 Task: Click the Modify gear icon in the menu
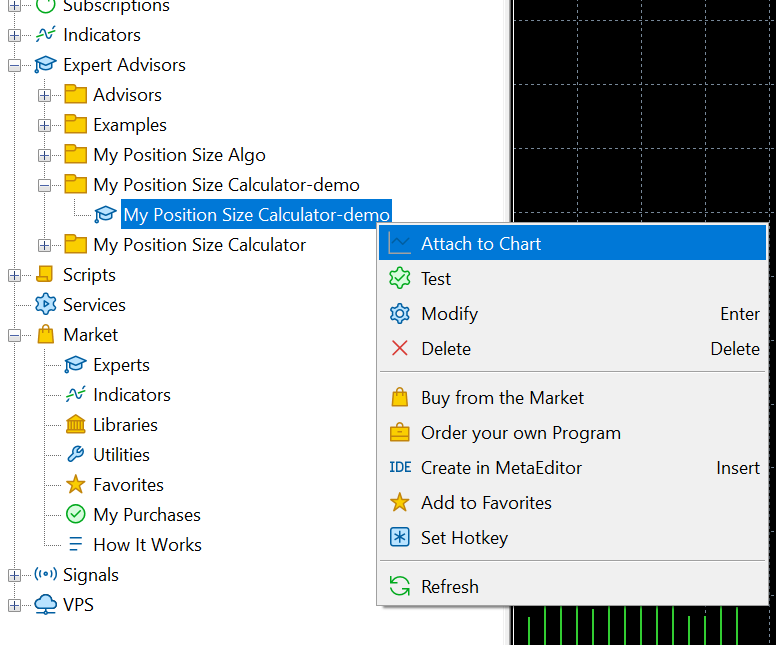[400, 313]
